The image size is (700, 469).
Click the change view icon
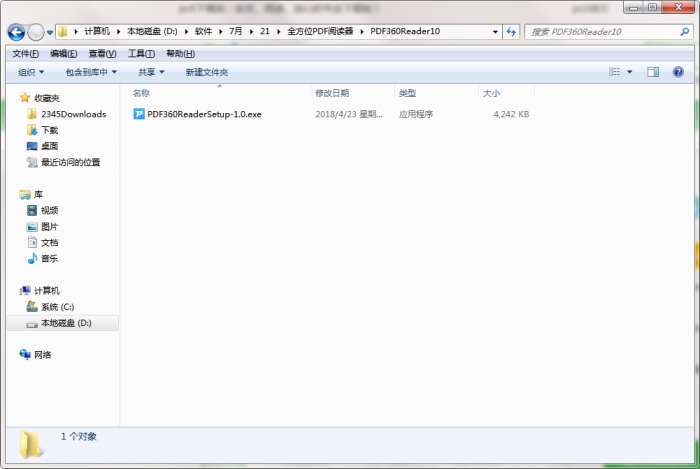(615, 72)
